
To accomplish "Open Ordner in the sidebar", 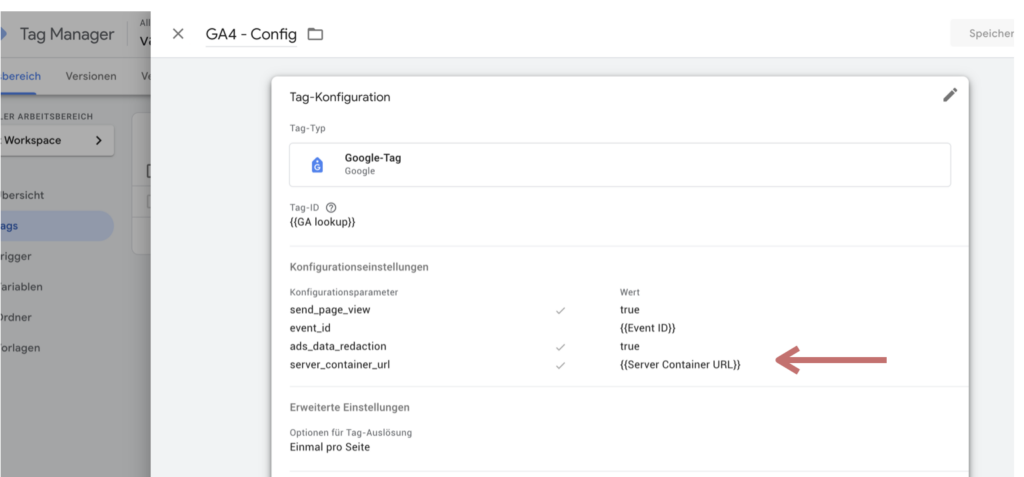I will 16,318.
